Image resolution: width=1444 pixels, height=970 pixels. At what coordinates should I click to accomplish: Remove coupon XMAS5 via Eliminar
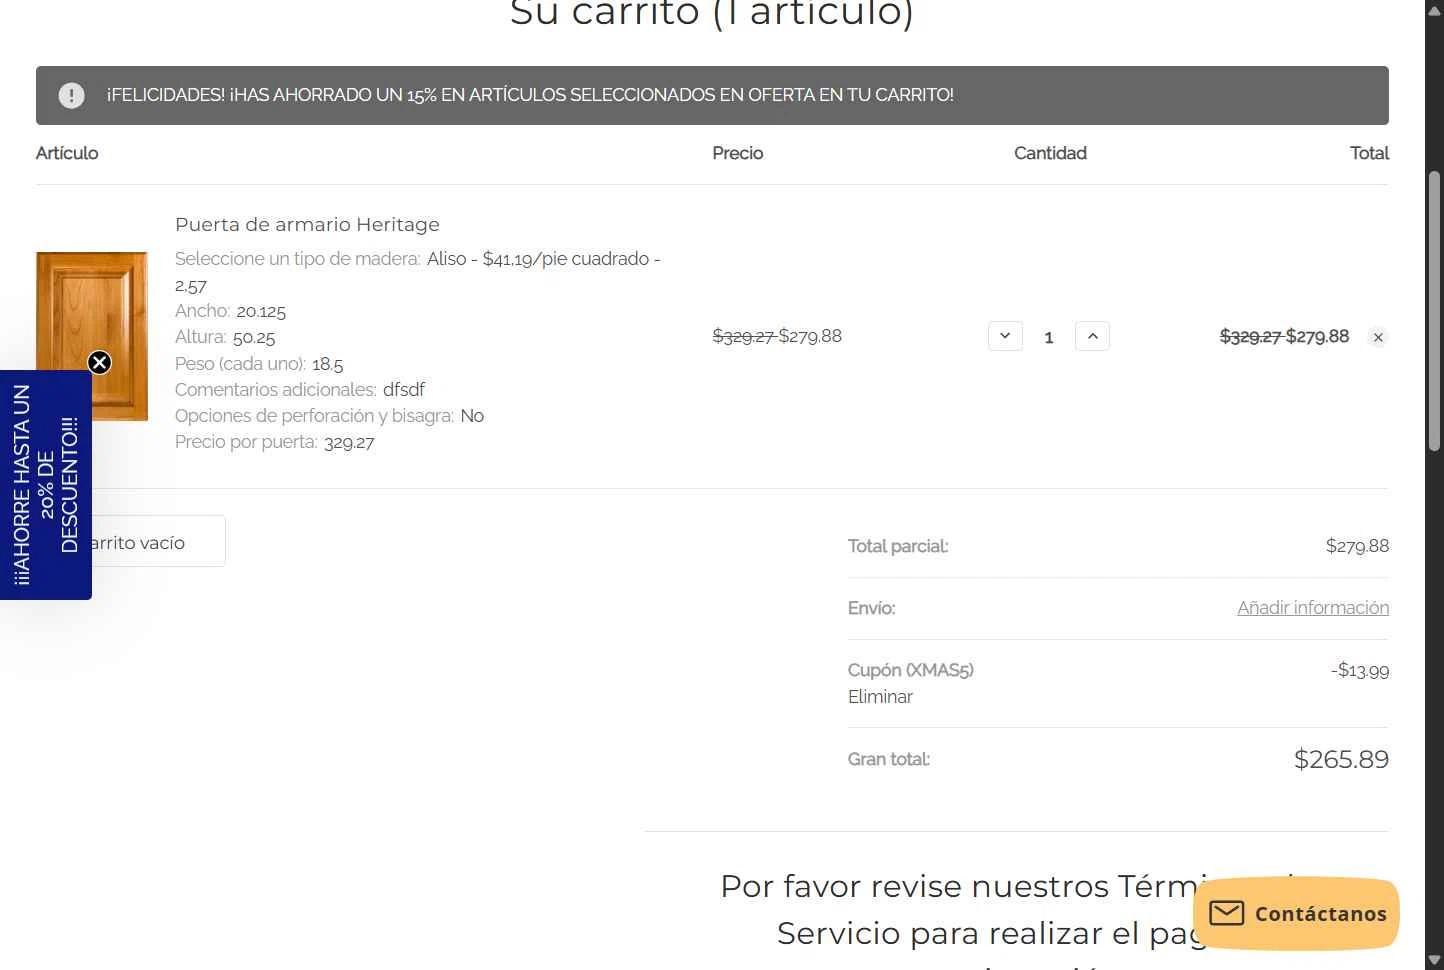click(x=880, y=697)
